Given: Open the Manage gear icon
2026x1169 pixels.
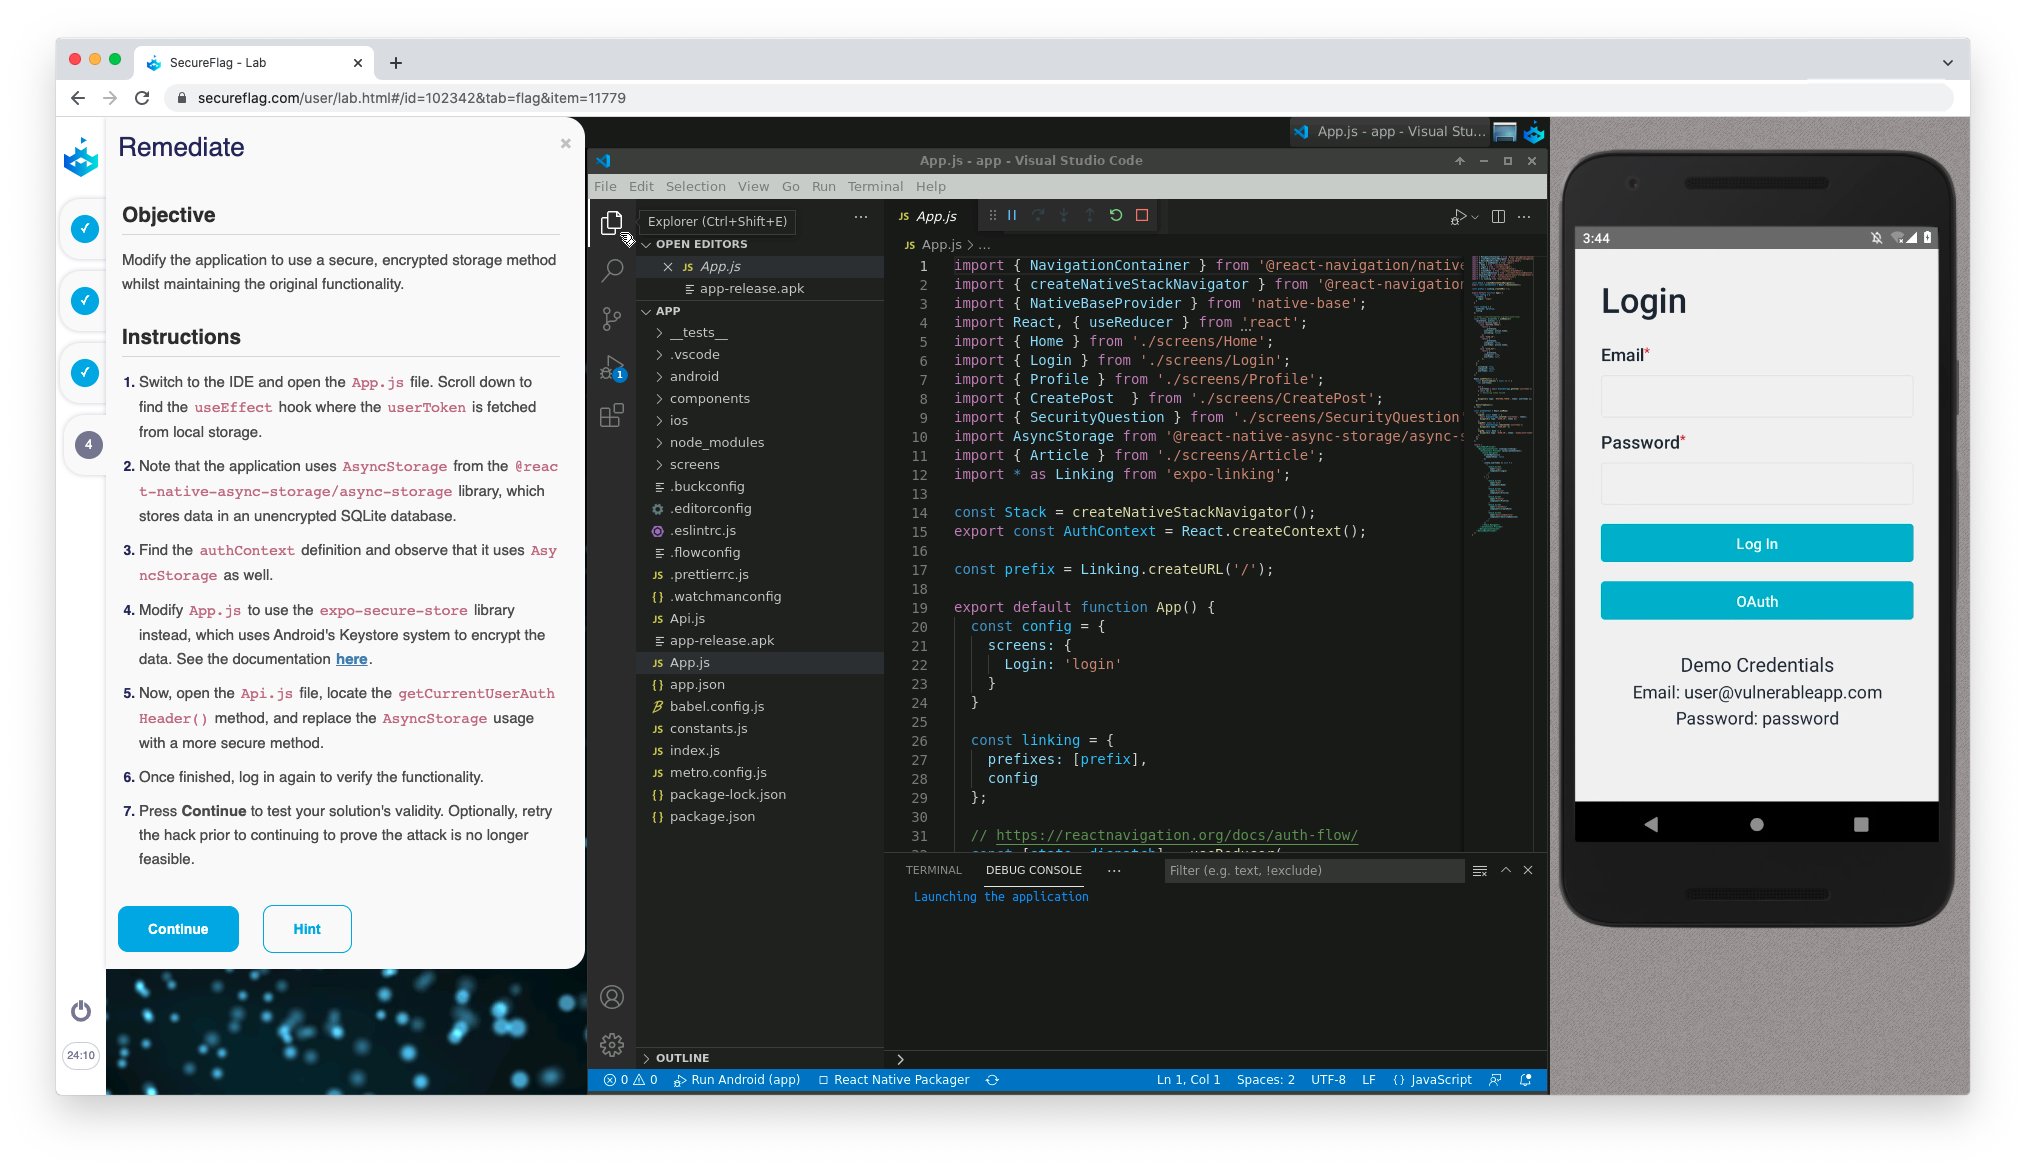Looking at the screenshot, I should (612, 1045).
